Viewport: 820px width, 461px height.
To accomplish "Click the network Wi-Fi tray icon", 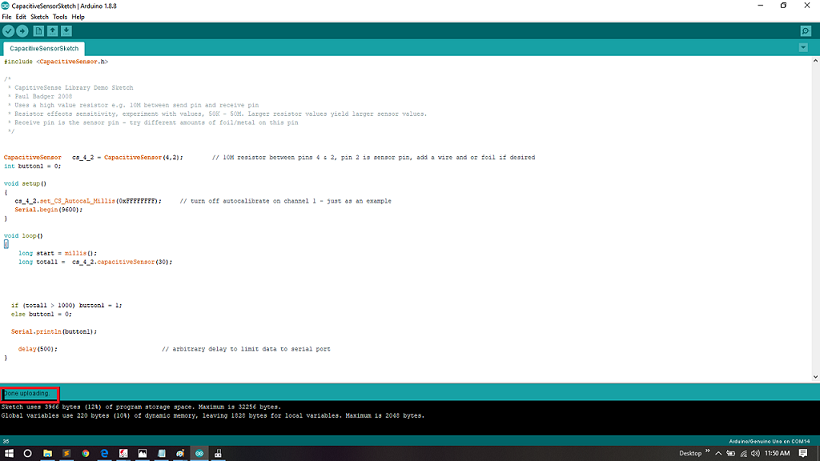I will (743, 453).
